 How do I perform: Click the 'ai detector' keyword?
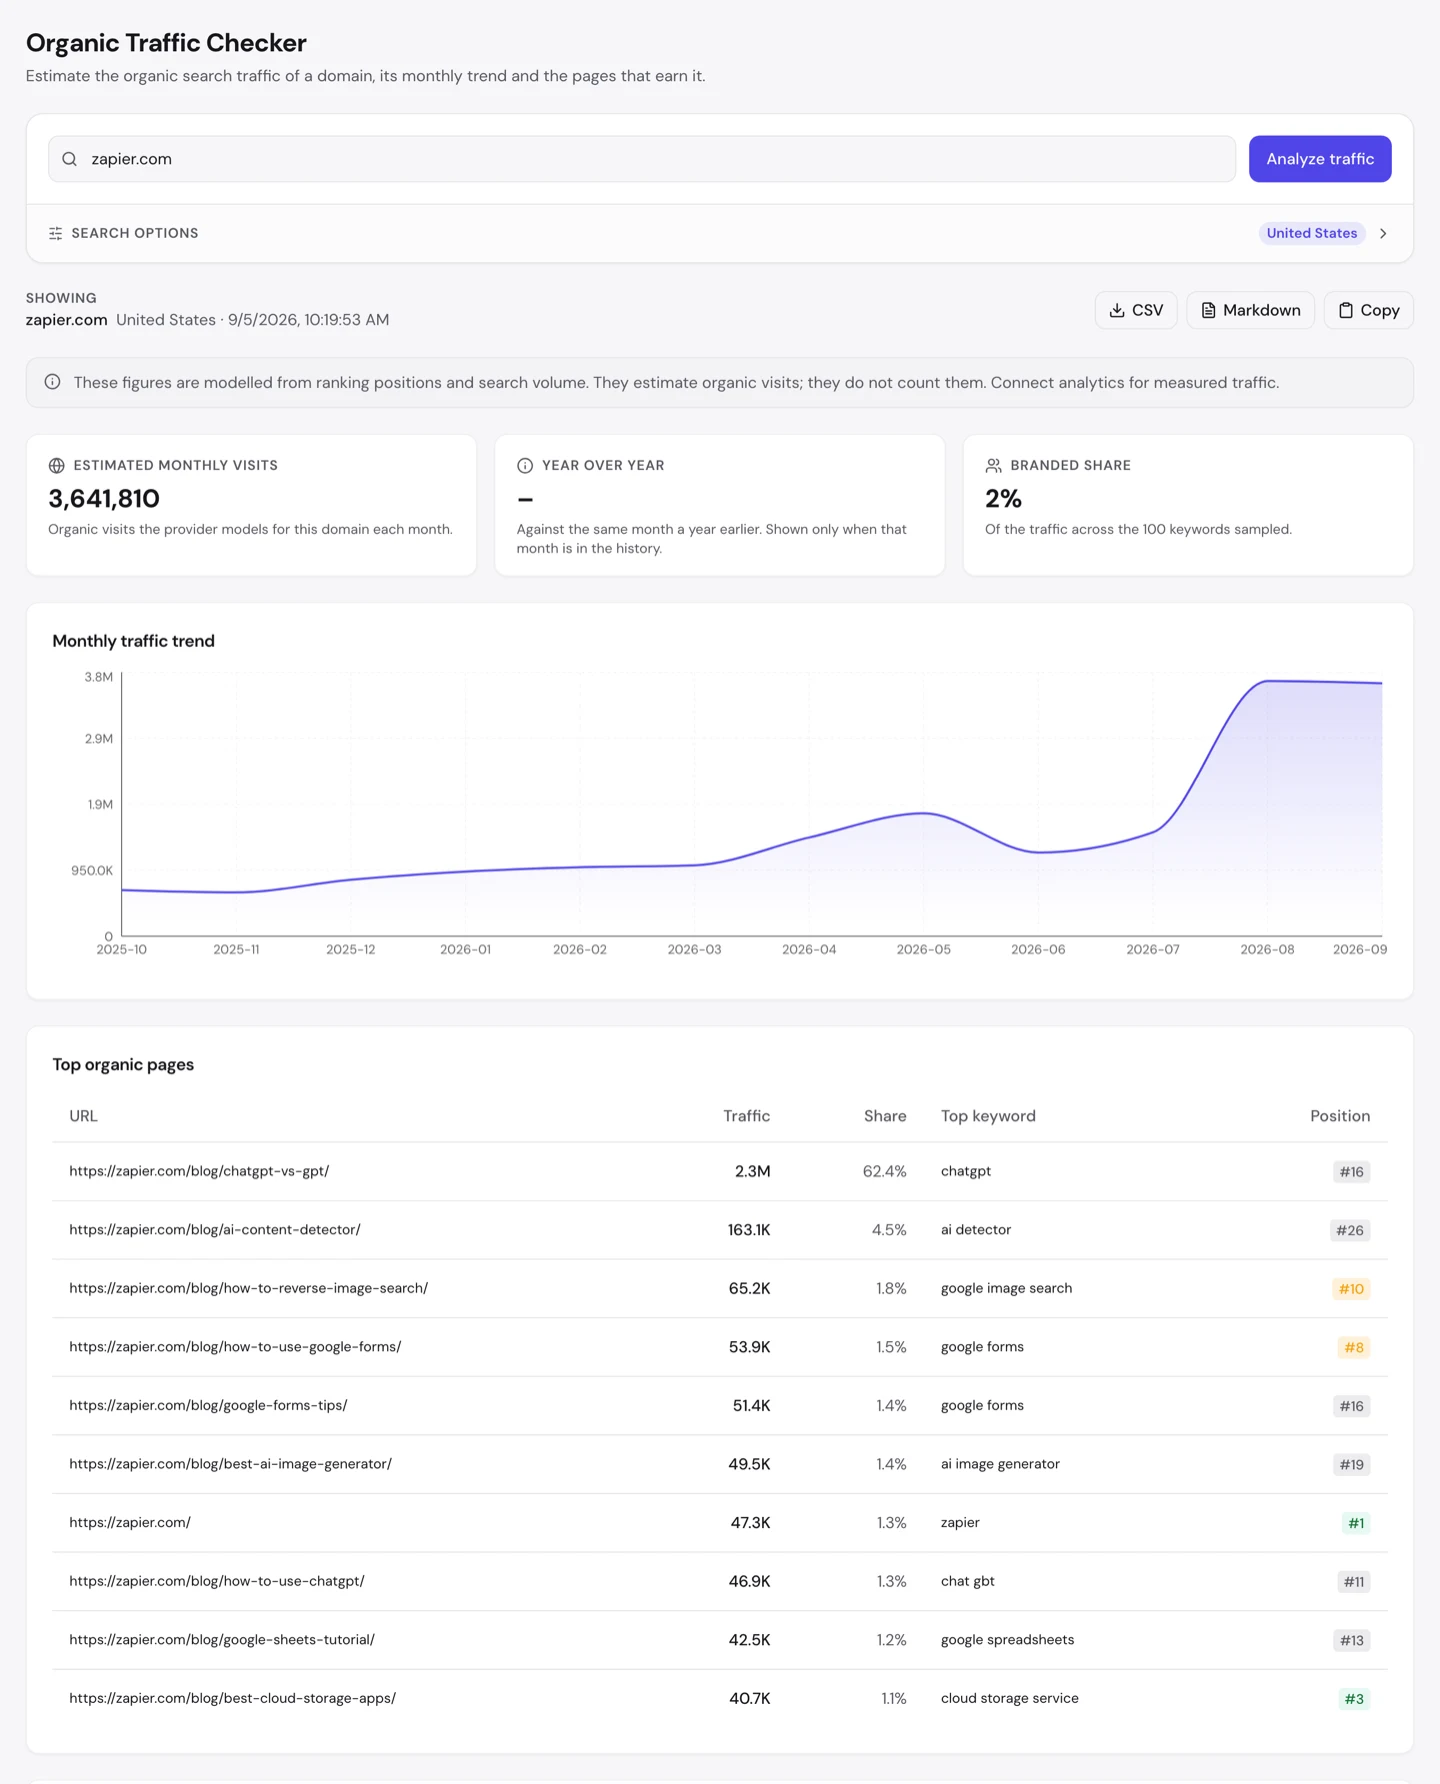click(x=976, y=1230)
